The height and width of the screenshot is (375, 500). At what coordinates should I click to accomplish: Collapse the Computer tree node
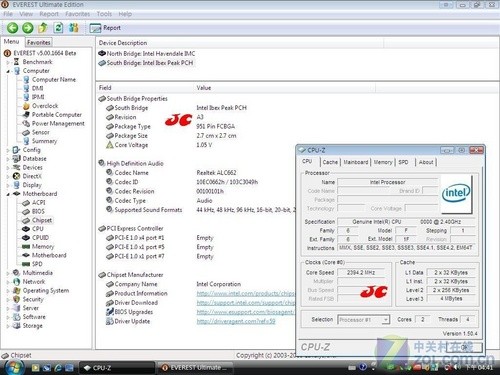pyautogui.click(x=8, y=71)
